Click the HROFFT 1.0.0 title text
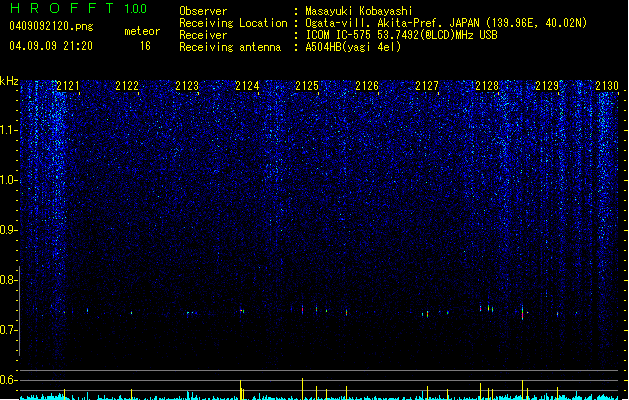Screen dimensions: 629x400 [x=78, y=8]
